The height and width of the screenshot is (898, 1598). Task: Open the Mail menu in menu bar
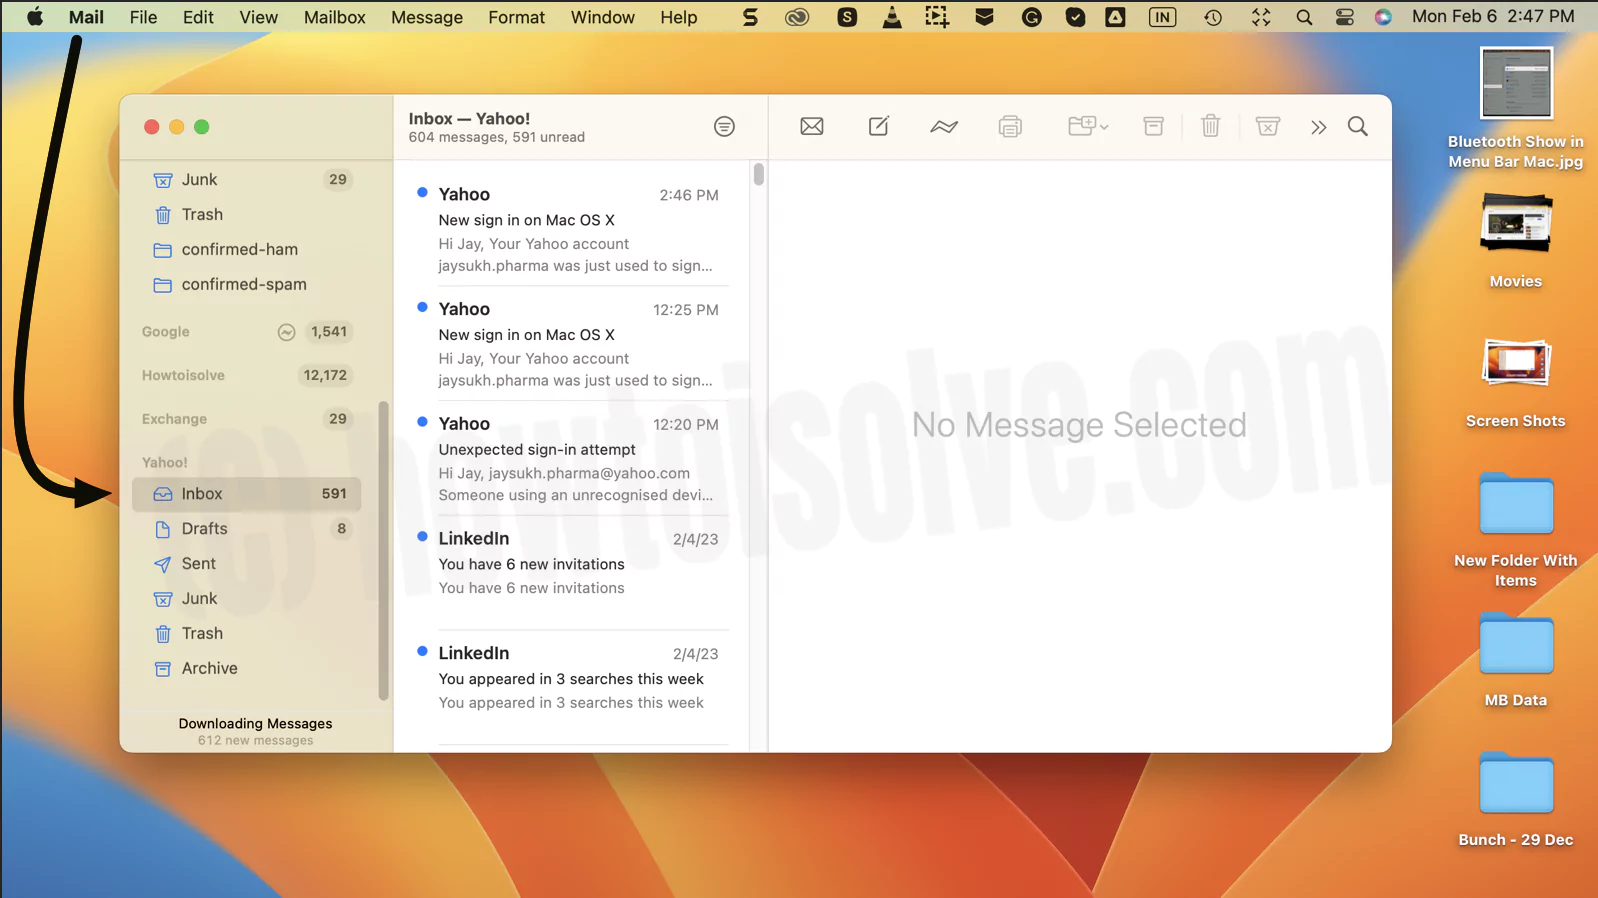tap(86, 17)
